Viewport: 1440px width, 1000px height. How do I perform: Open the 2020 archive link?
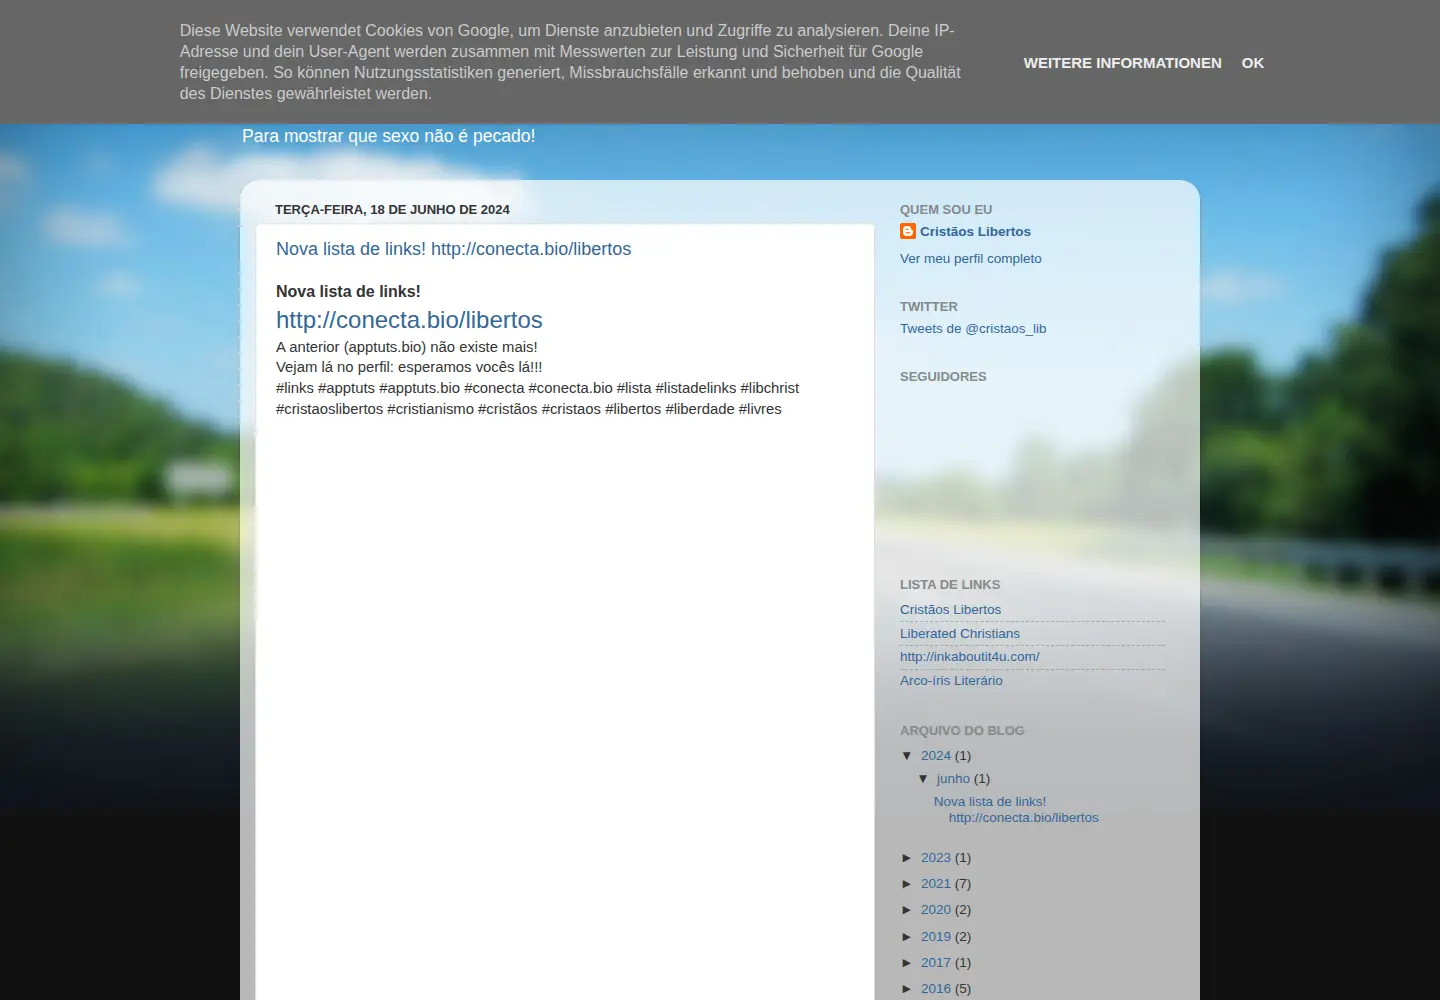[x=936, y=910]
